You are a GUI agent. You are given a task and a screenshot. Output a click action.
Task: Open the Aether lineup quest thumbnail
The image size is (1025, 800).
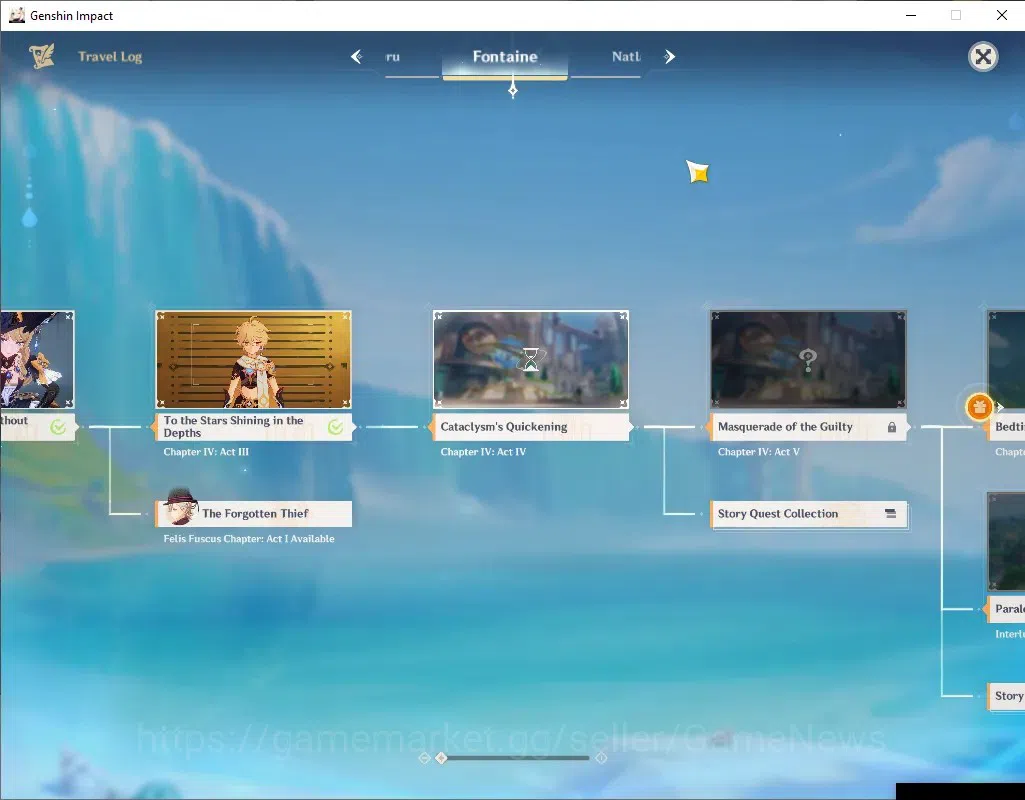254,359
